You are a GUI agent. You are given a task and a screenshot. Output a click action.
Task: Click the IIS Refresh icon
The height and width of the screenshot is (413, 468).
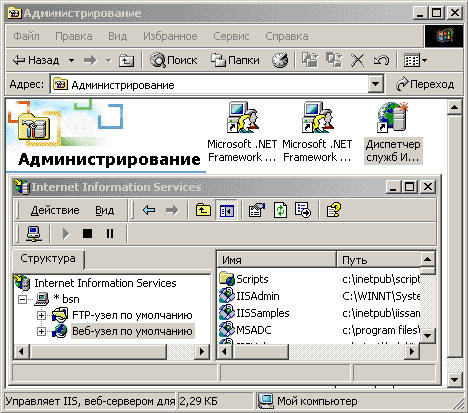tap(280, 210)
